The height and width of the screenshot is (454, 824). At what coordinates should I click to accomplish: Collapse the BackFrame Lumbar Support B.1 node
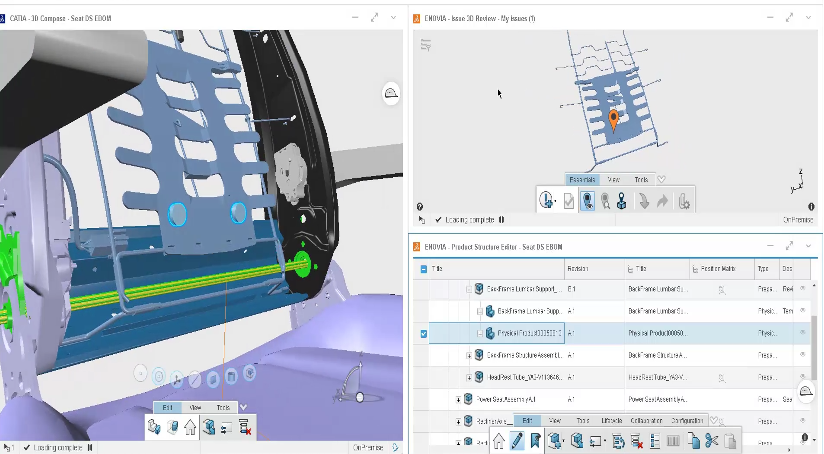click(469, 290)
